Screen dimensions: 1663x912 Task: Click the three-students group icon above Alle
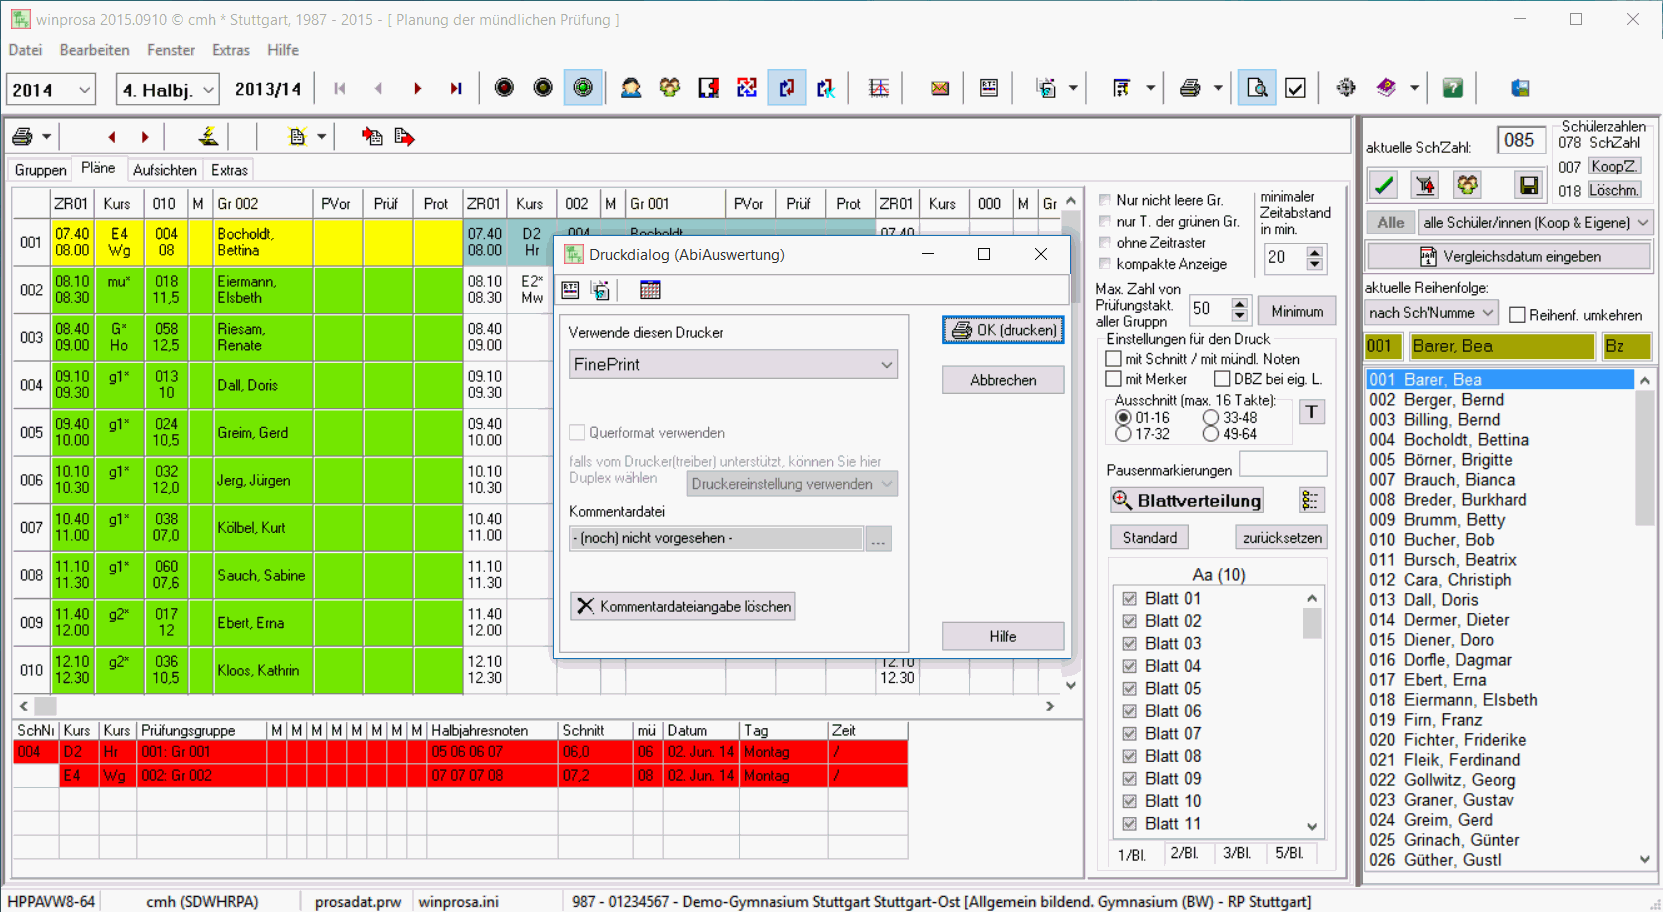click(x=1467, y=185)
